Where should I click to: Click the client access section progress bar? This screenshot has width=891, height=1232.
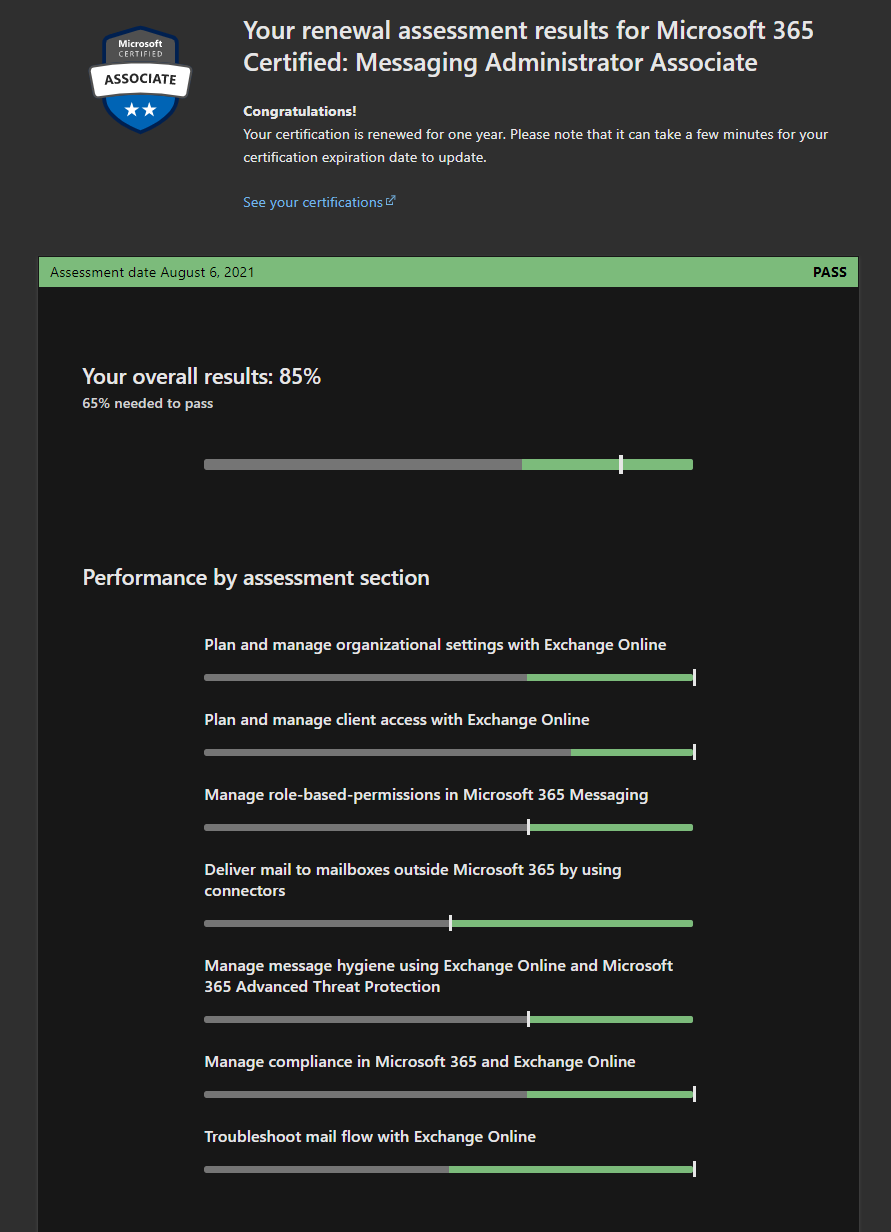448,752
